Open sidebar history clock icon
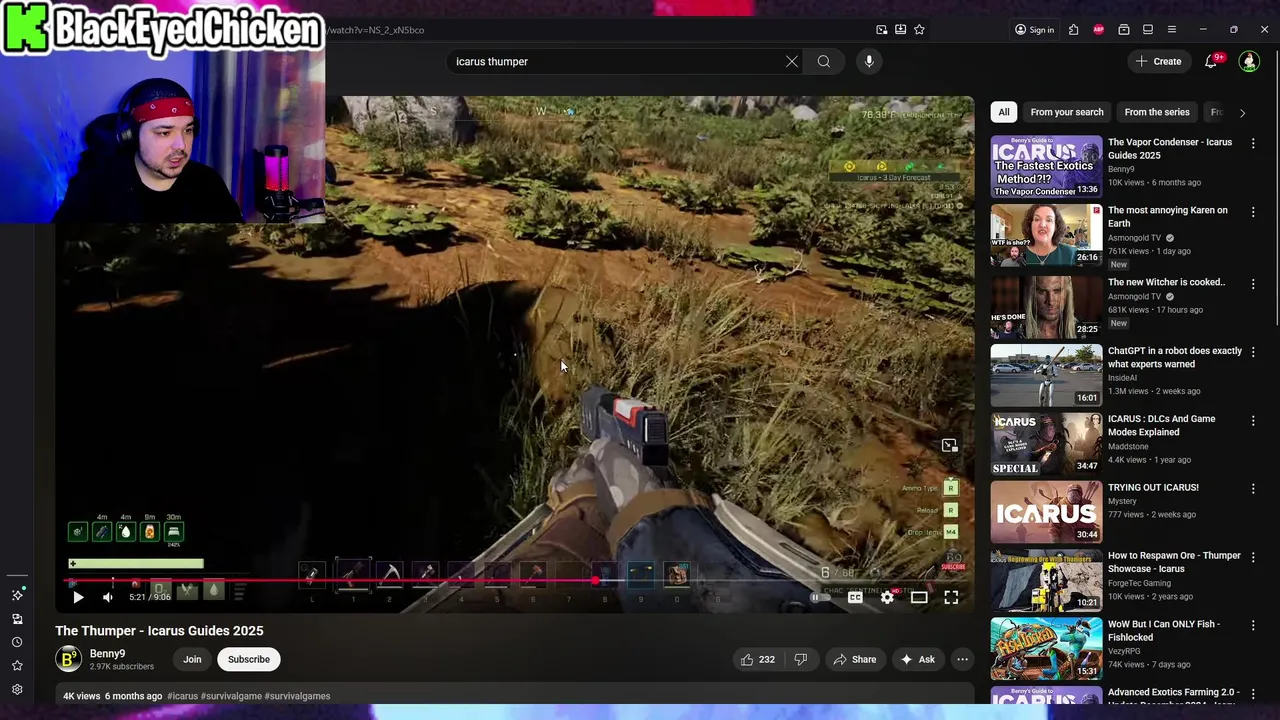Viewport: 1280px width, 720px height. 17,642
